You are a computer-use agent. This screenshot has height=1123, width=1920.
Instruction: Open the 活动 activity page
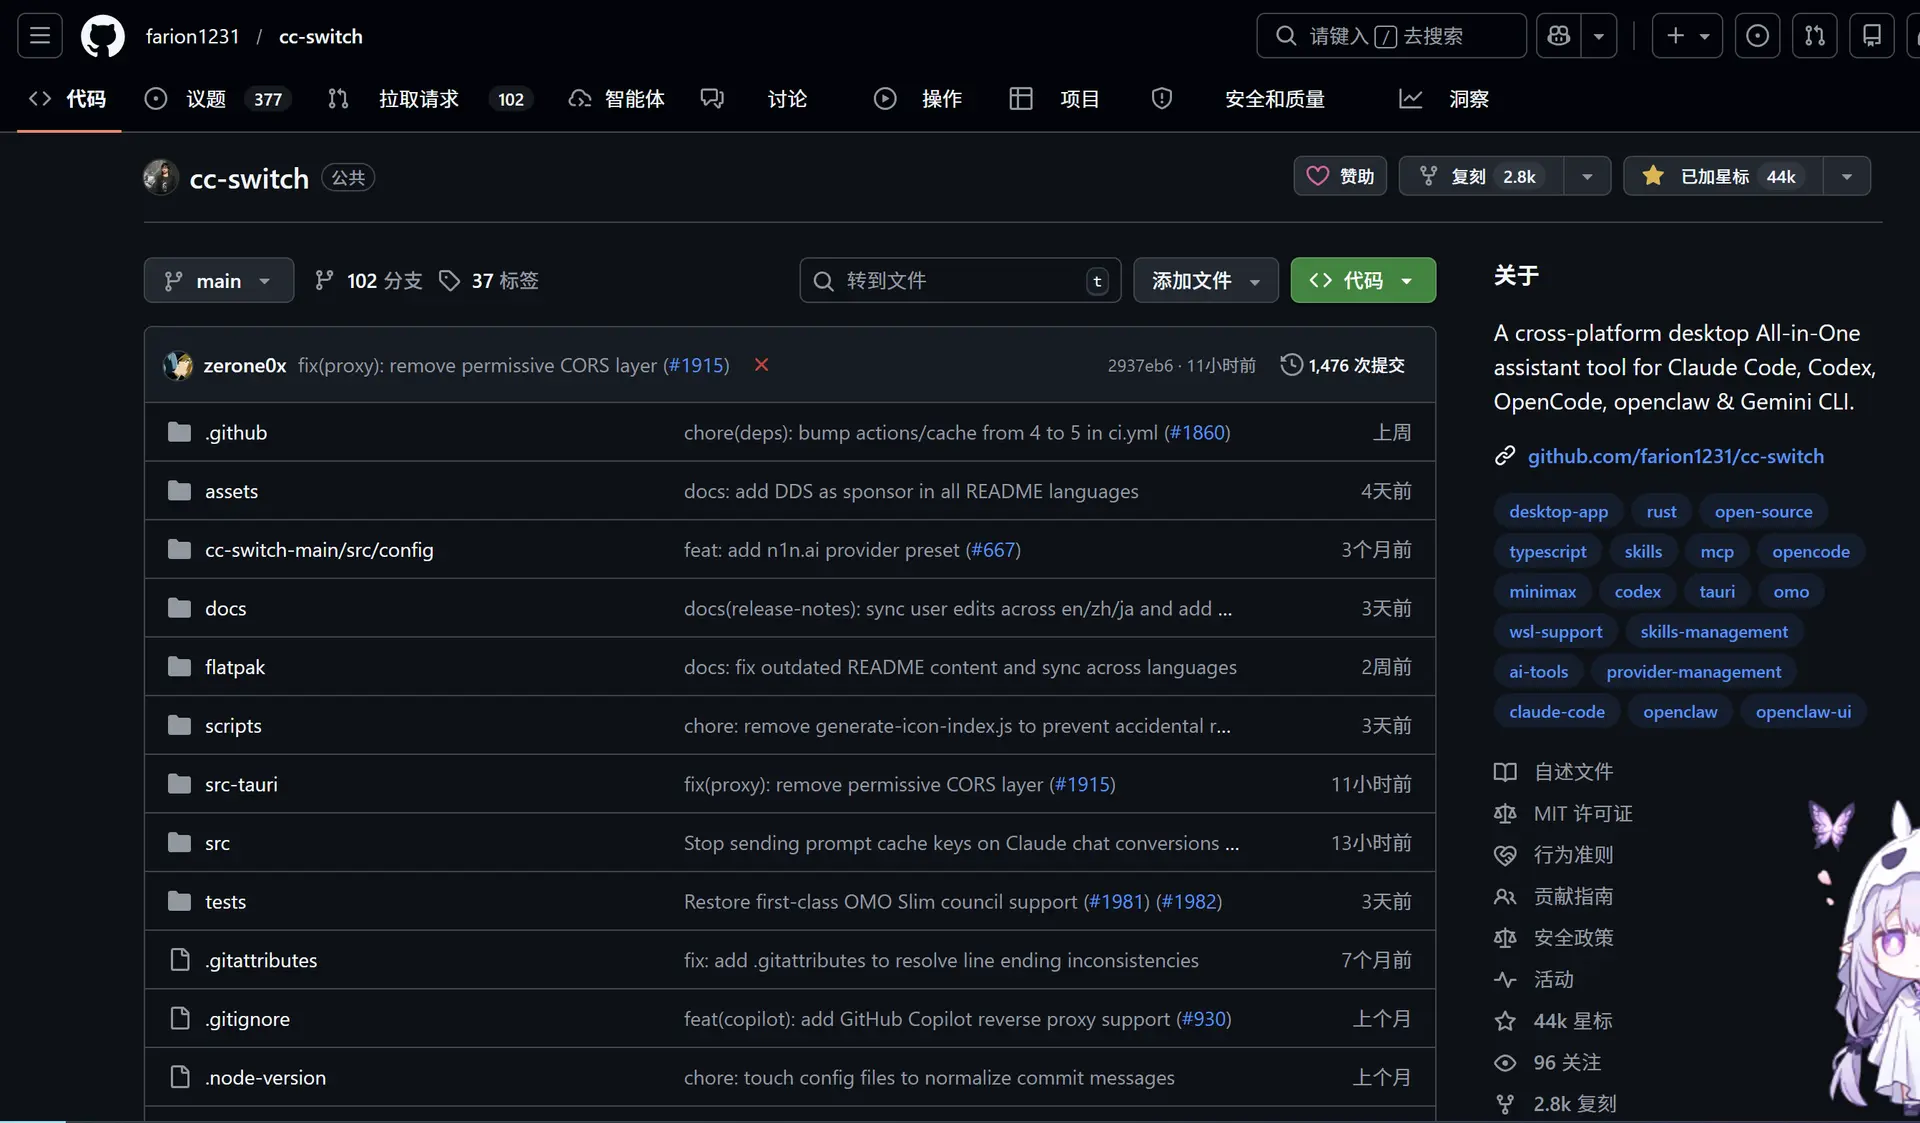tap(1534, 980)
